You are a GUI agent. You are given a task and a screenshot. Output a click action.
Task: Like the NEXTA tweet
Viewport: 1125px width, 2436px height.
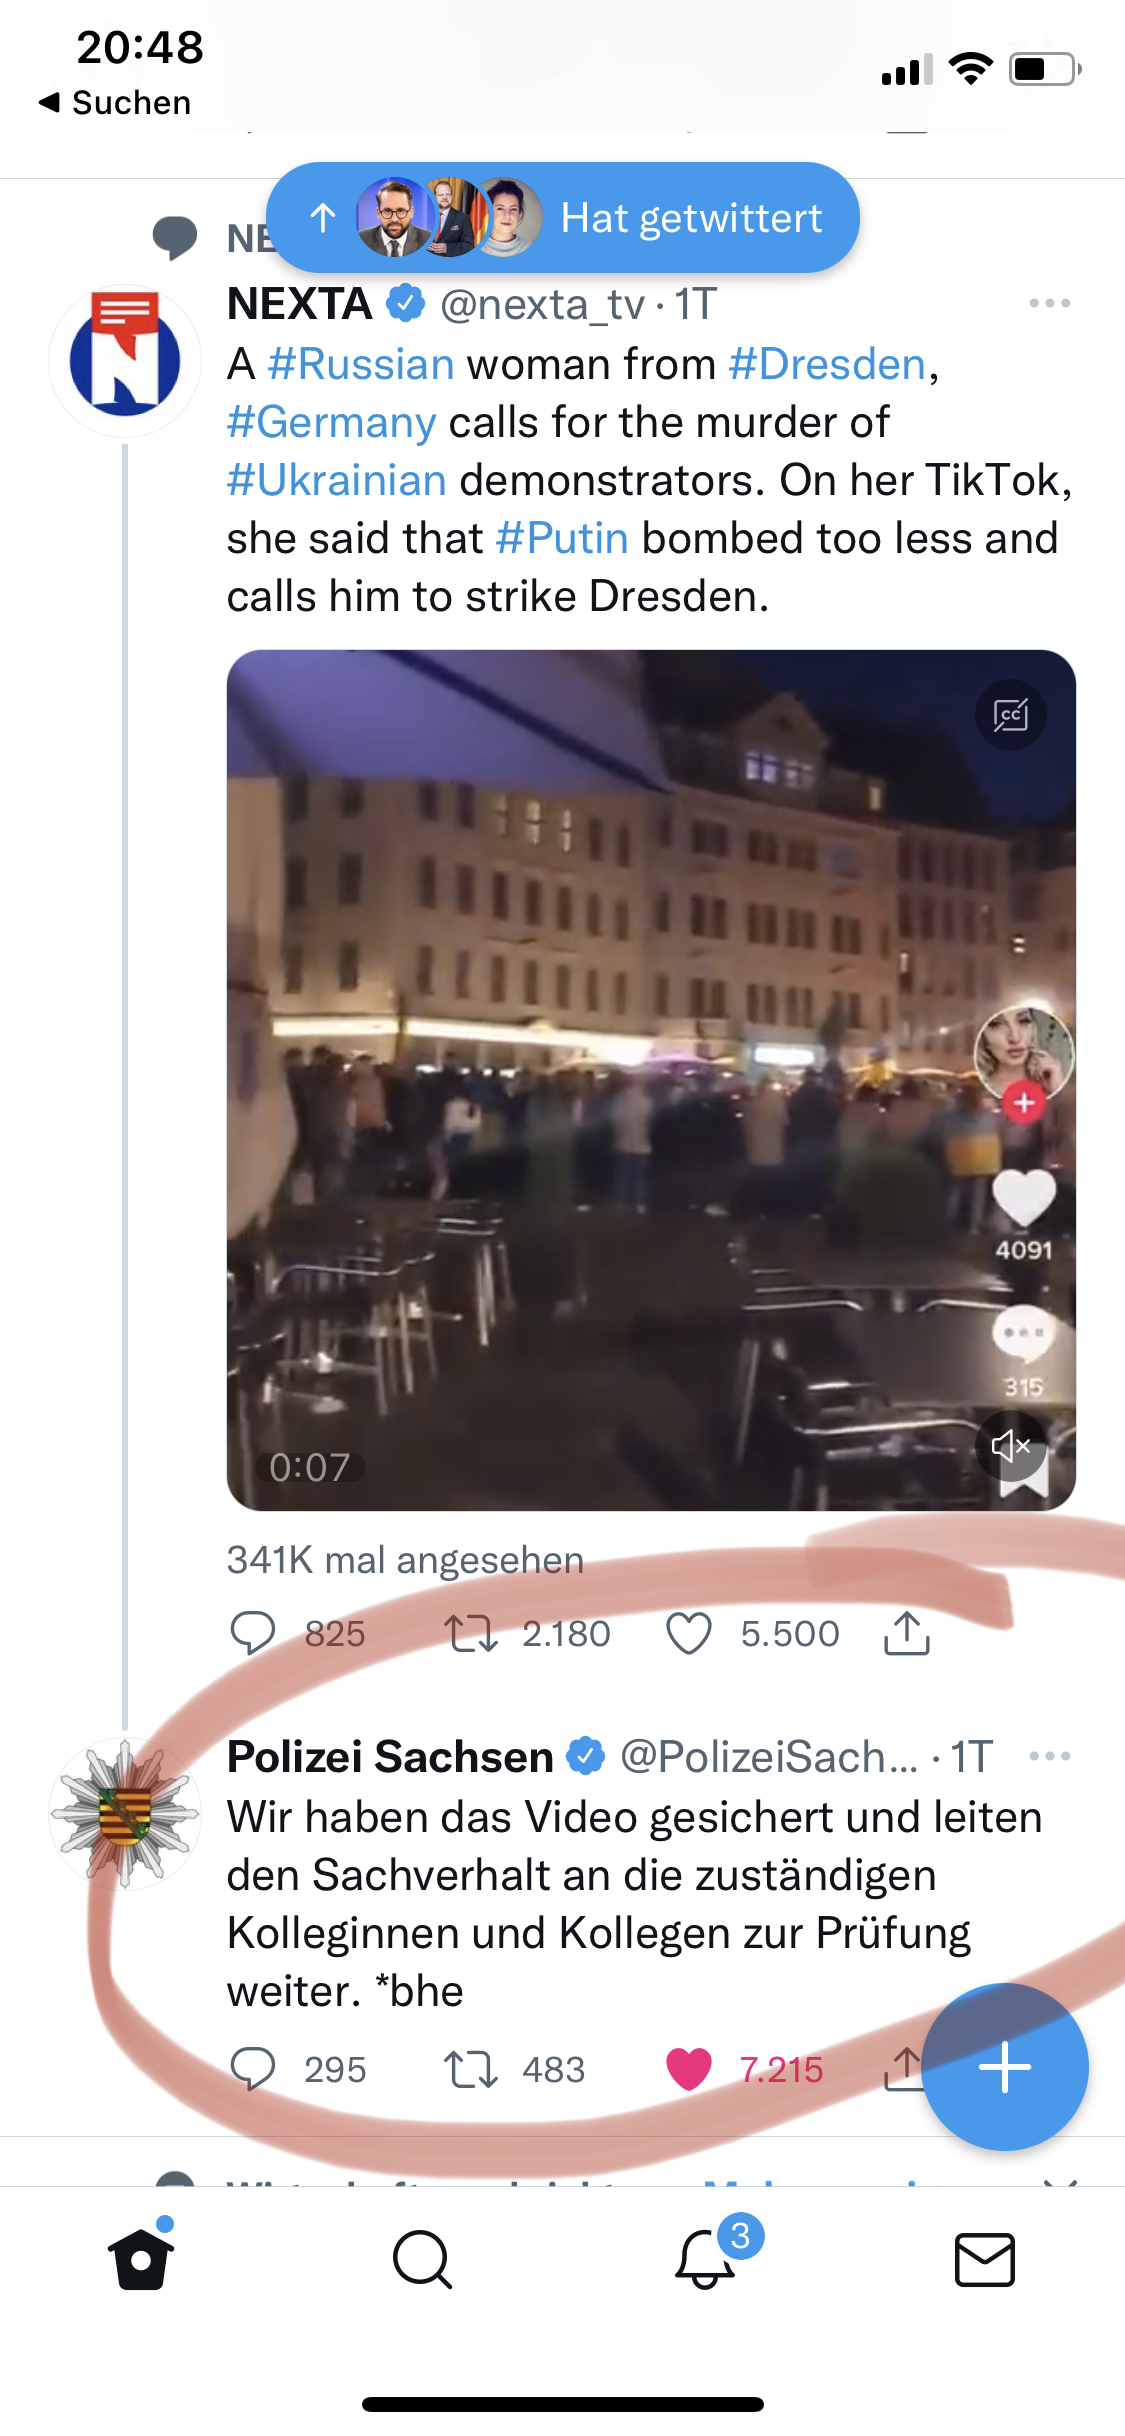click(x=689, y=1634)
